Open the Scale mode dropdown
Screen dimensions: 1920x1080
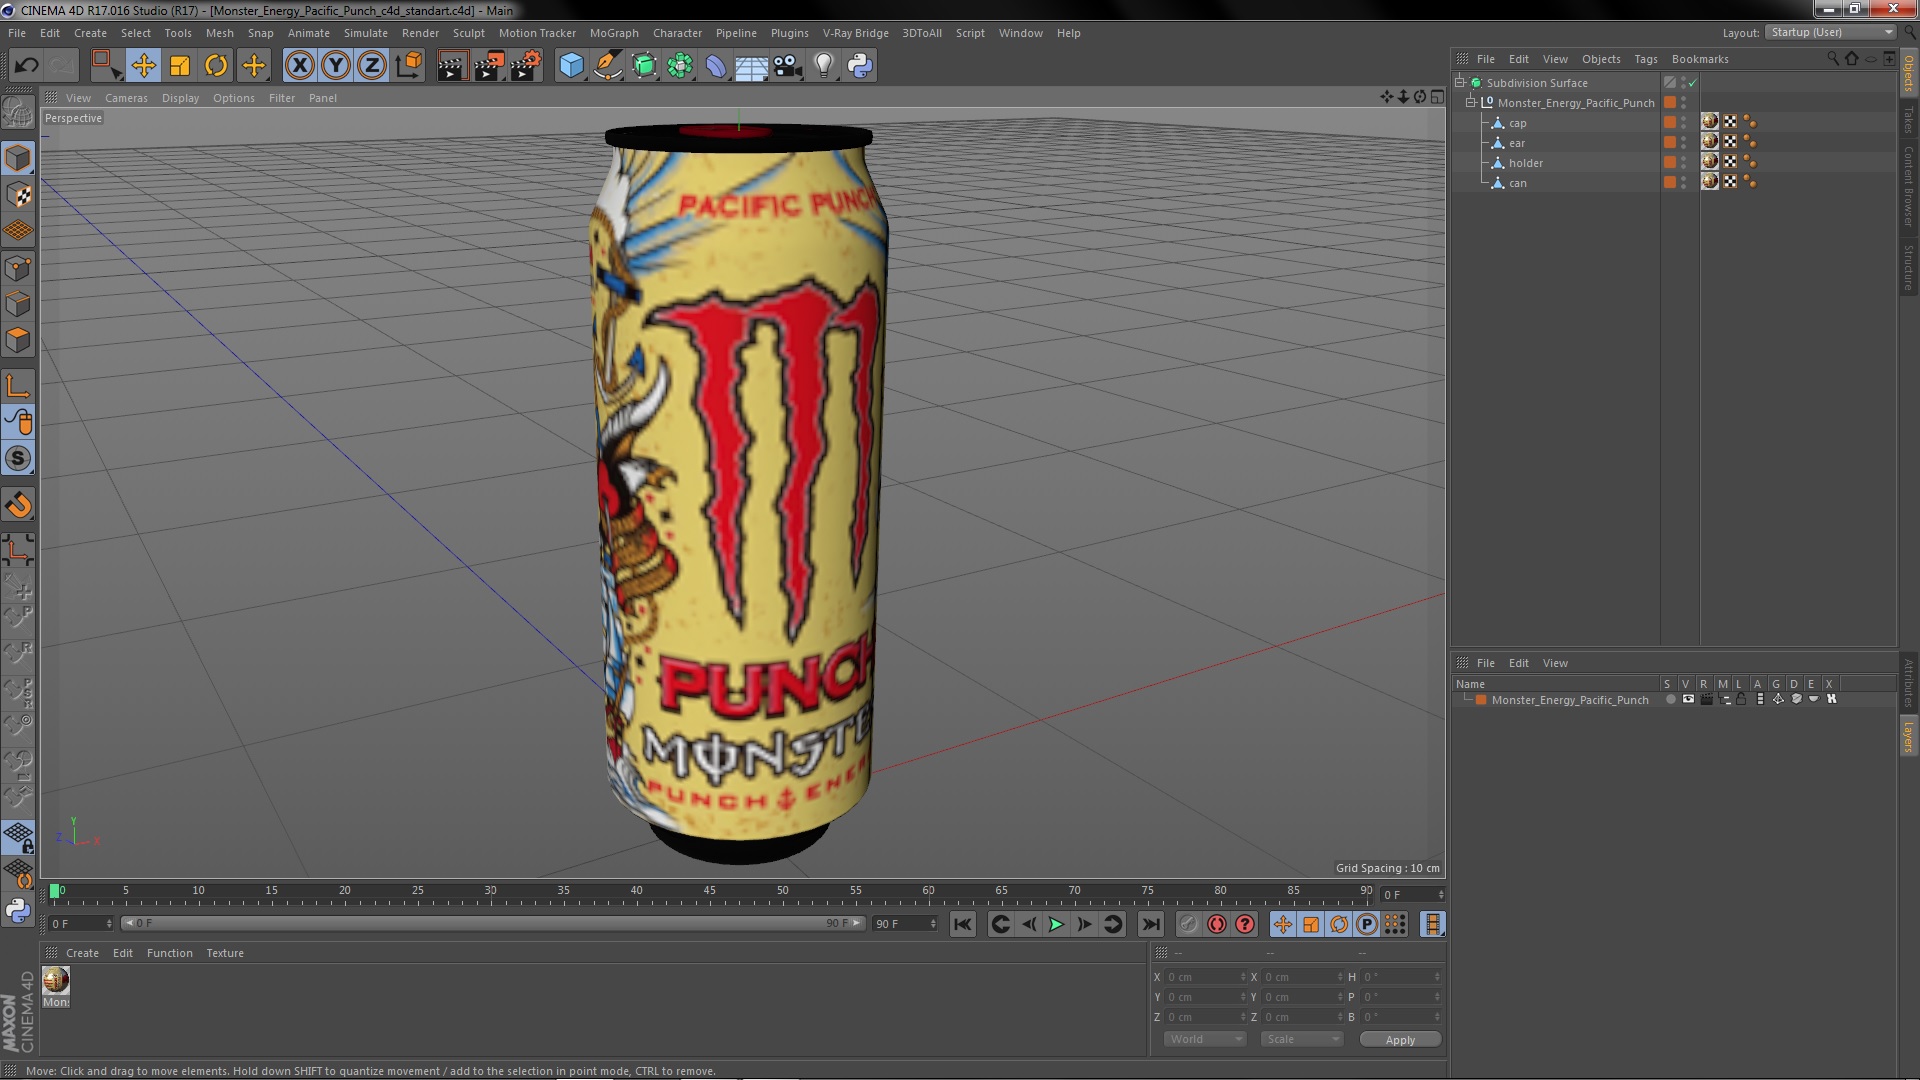coord(1301,1040)
